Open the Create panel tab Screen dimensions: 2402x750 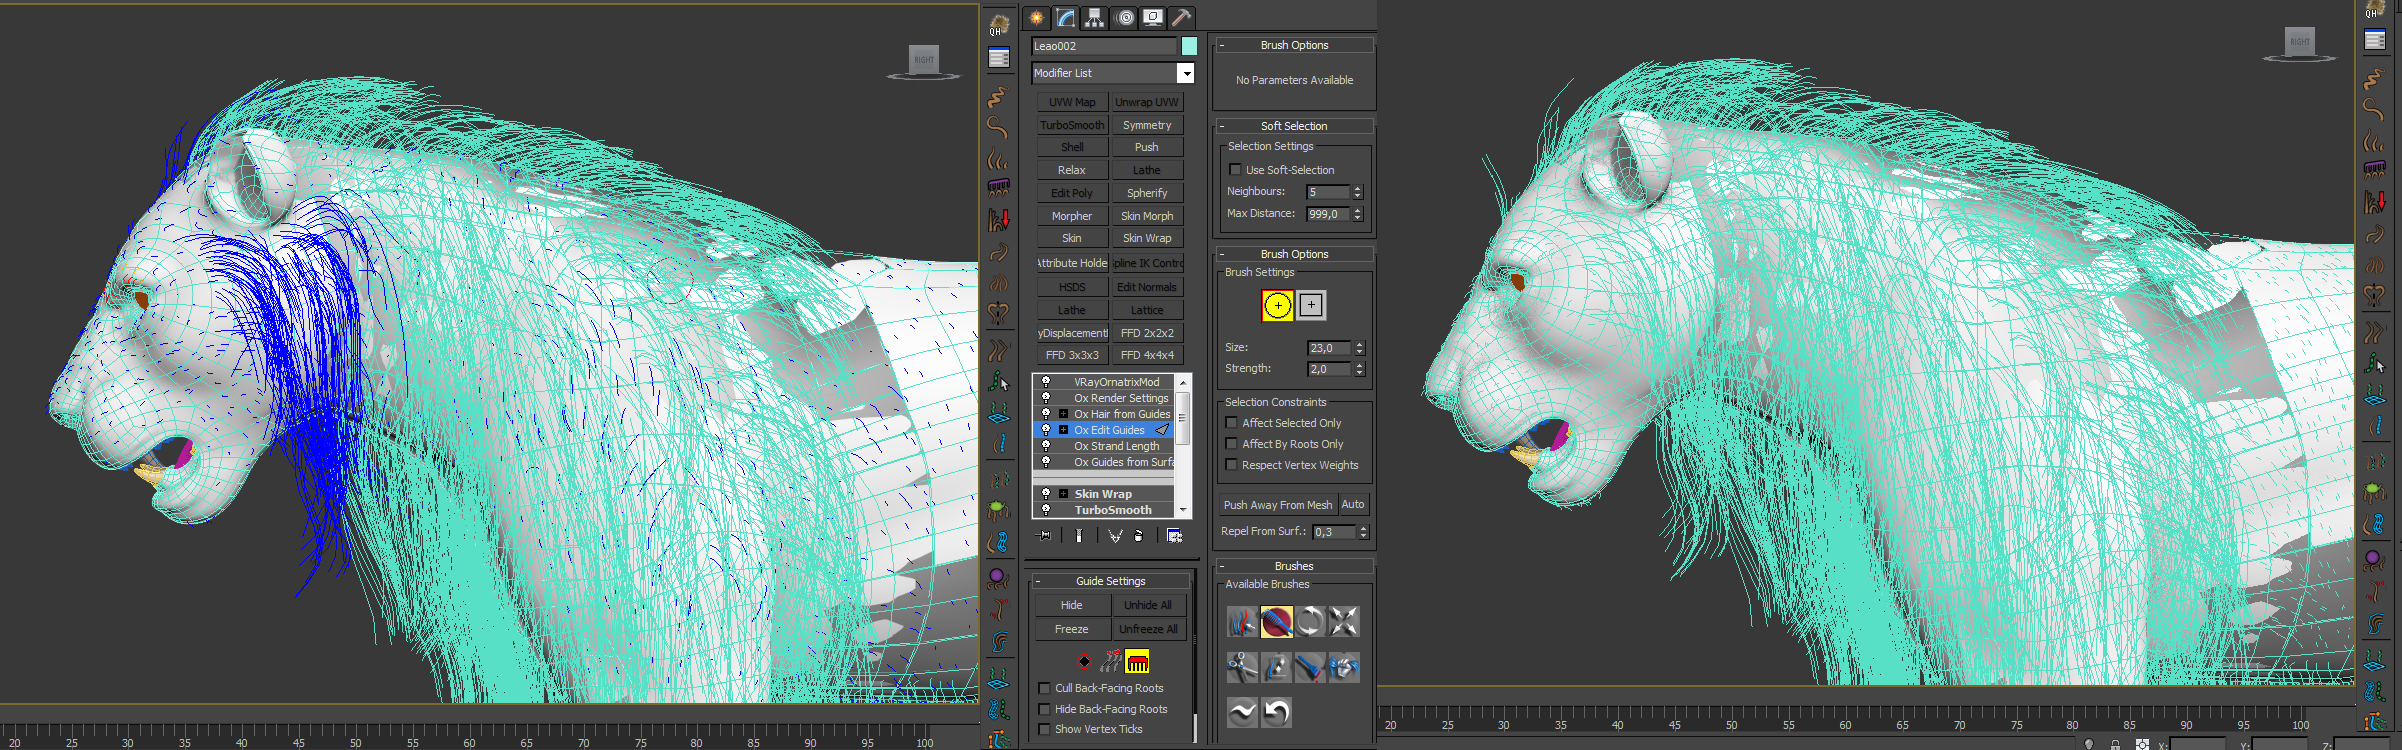pyautogui.click(x=1036, y=18)
